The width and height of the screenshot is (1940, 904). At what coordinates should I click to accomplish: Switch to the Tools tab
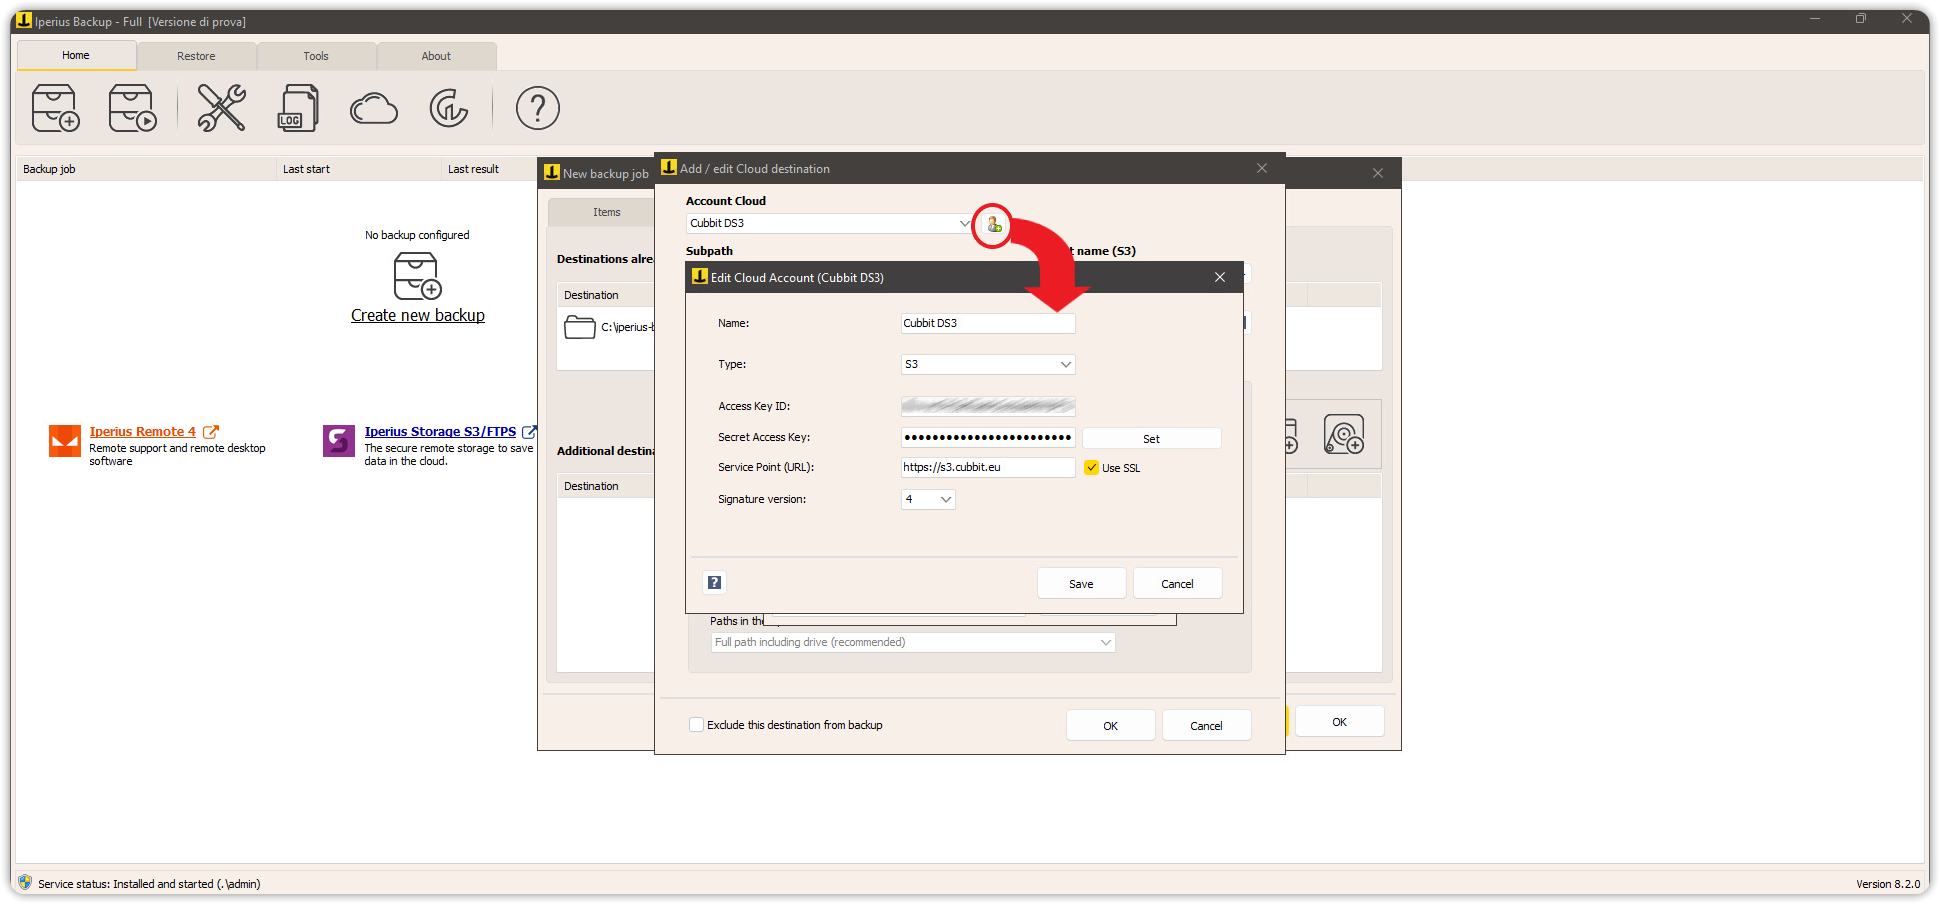(x=316, y=56)
